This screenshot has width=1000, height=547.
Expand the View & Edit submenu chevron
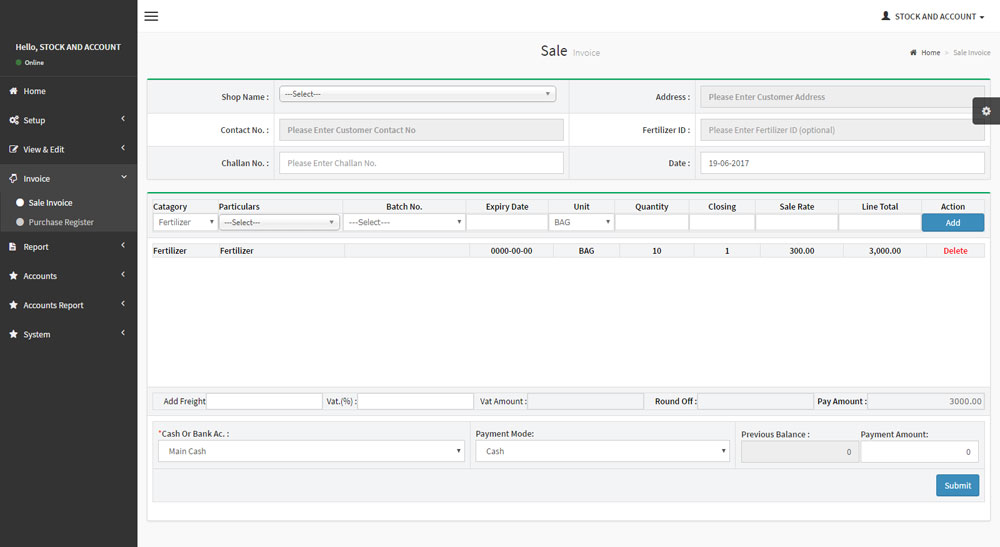coord(123,148)
